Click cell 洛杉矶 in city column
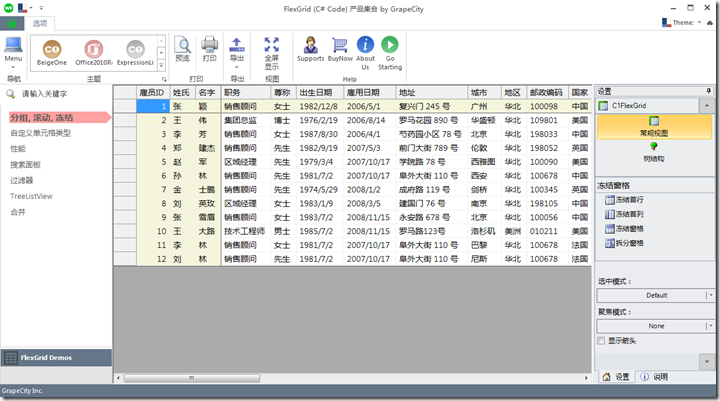The image size is (720, 401). pos(484,231)
